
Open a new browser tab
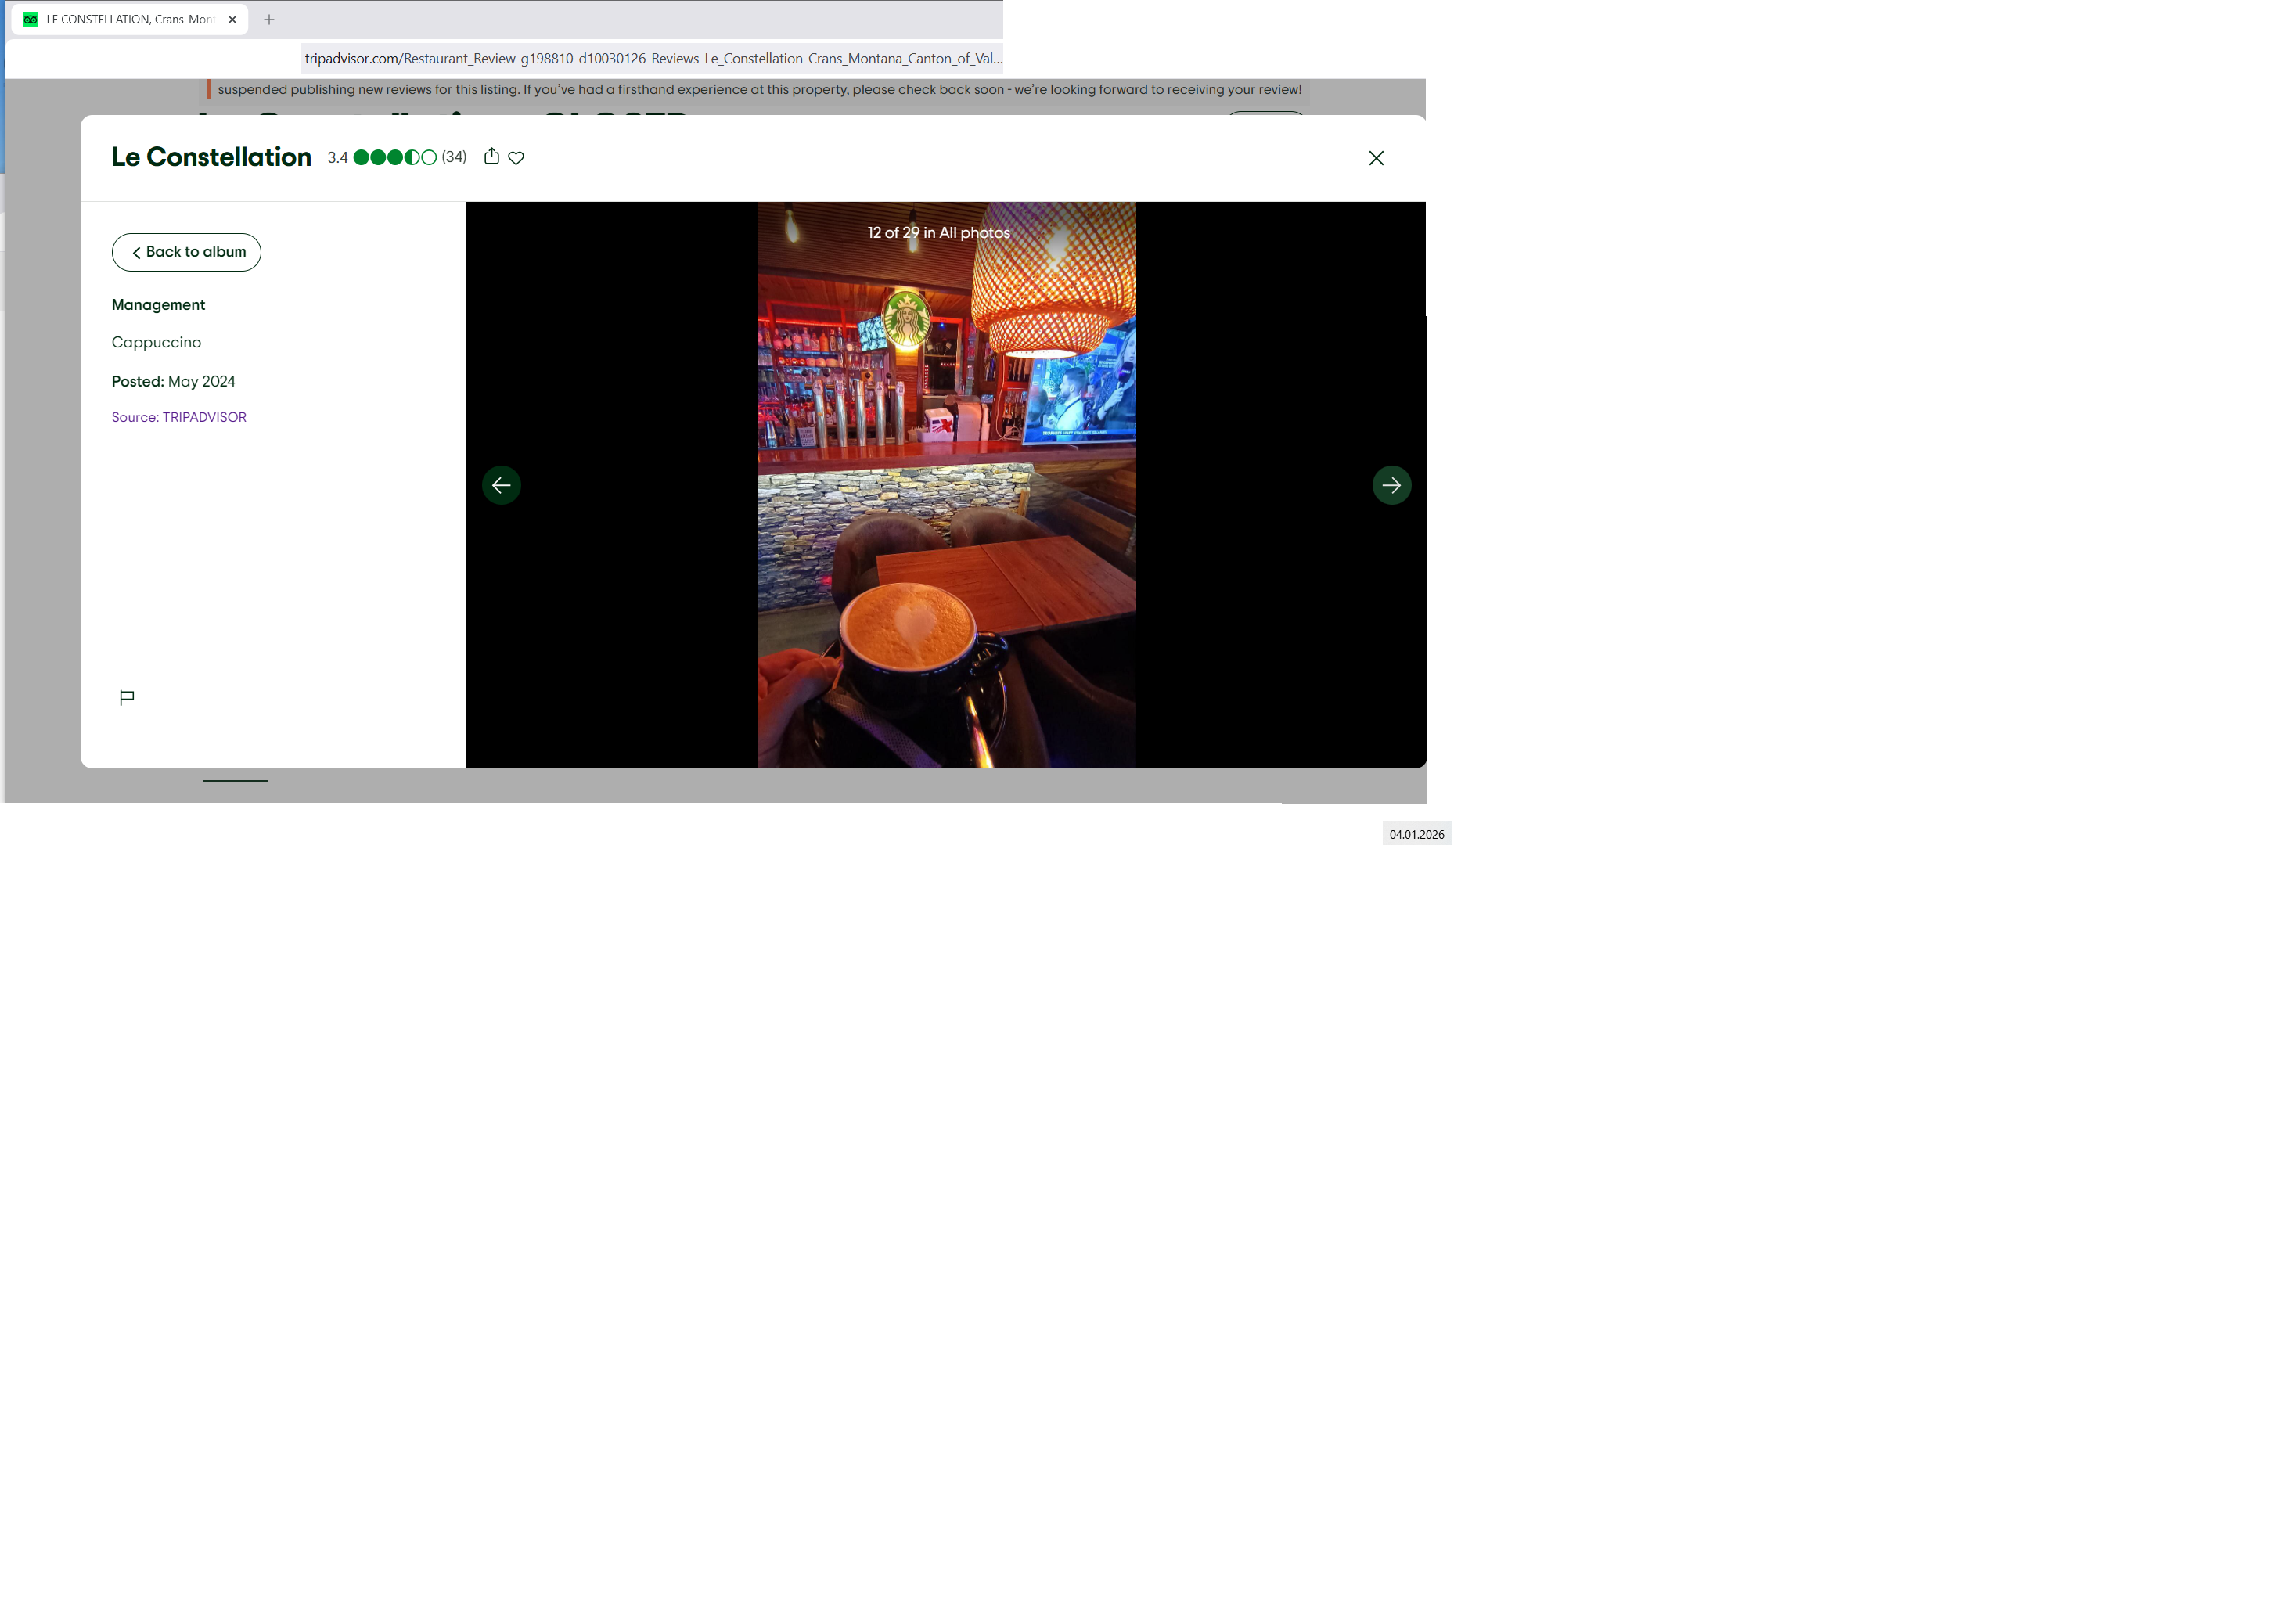(x=269, y=19)
